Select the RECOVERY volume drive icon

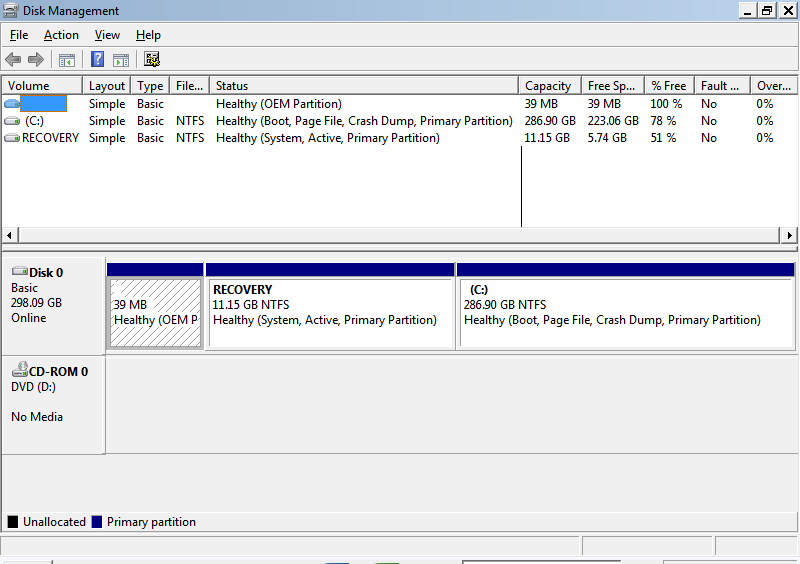pyautogui.click(x=12, y=138)
